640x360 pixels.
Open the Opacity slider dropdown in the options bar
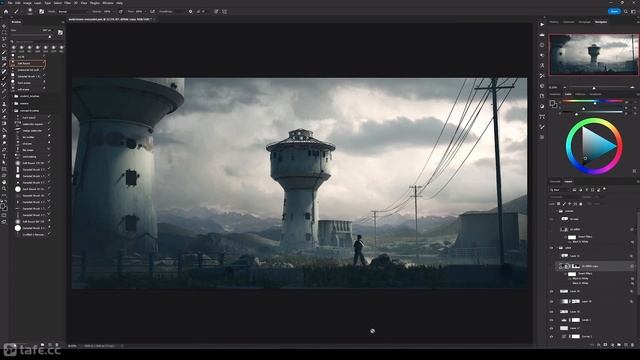pos(114,11)
